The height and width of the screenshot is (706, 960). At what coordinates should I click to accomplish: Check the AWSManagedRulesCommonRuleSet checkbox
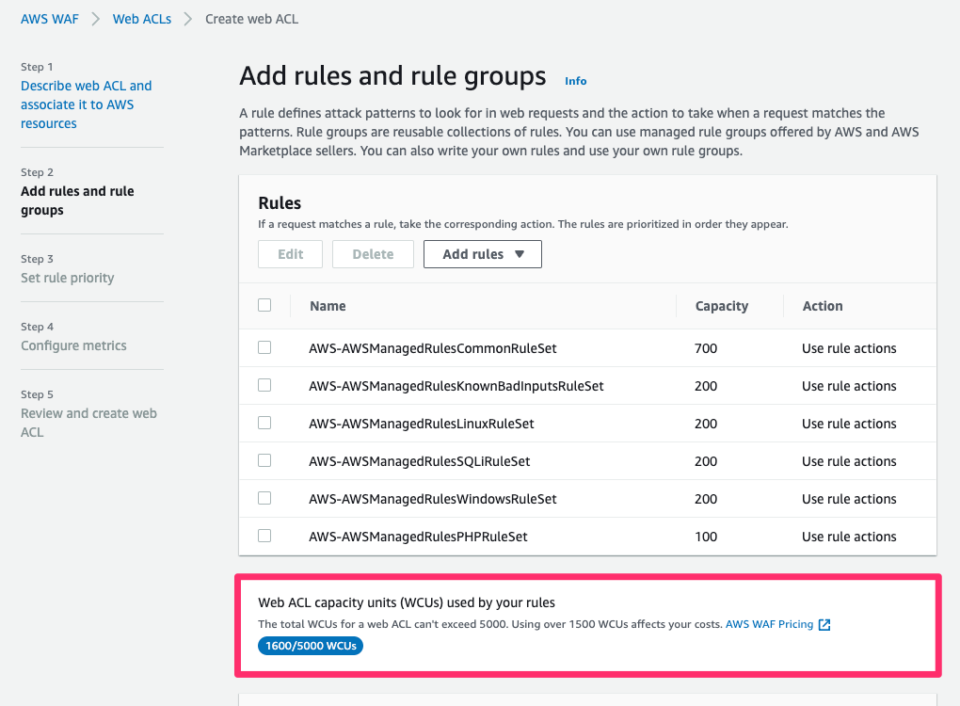pyautogui.click(x=265, y=348)
